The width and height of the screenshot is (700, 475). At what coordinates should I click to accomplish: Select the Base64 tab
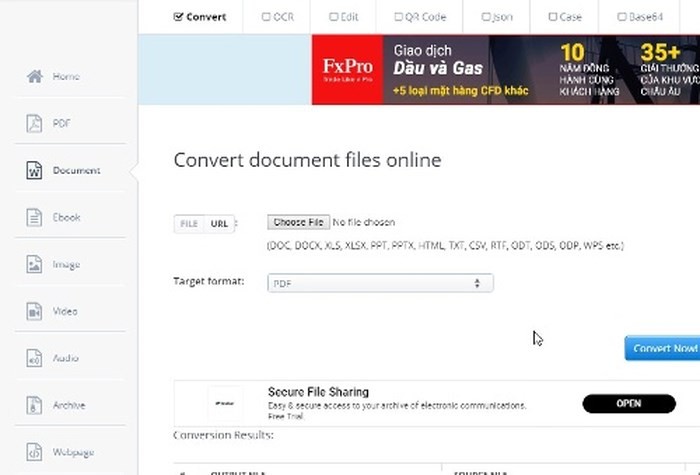click(x=636, y=17)
